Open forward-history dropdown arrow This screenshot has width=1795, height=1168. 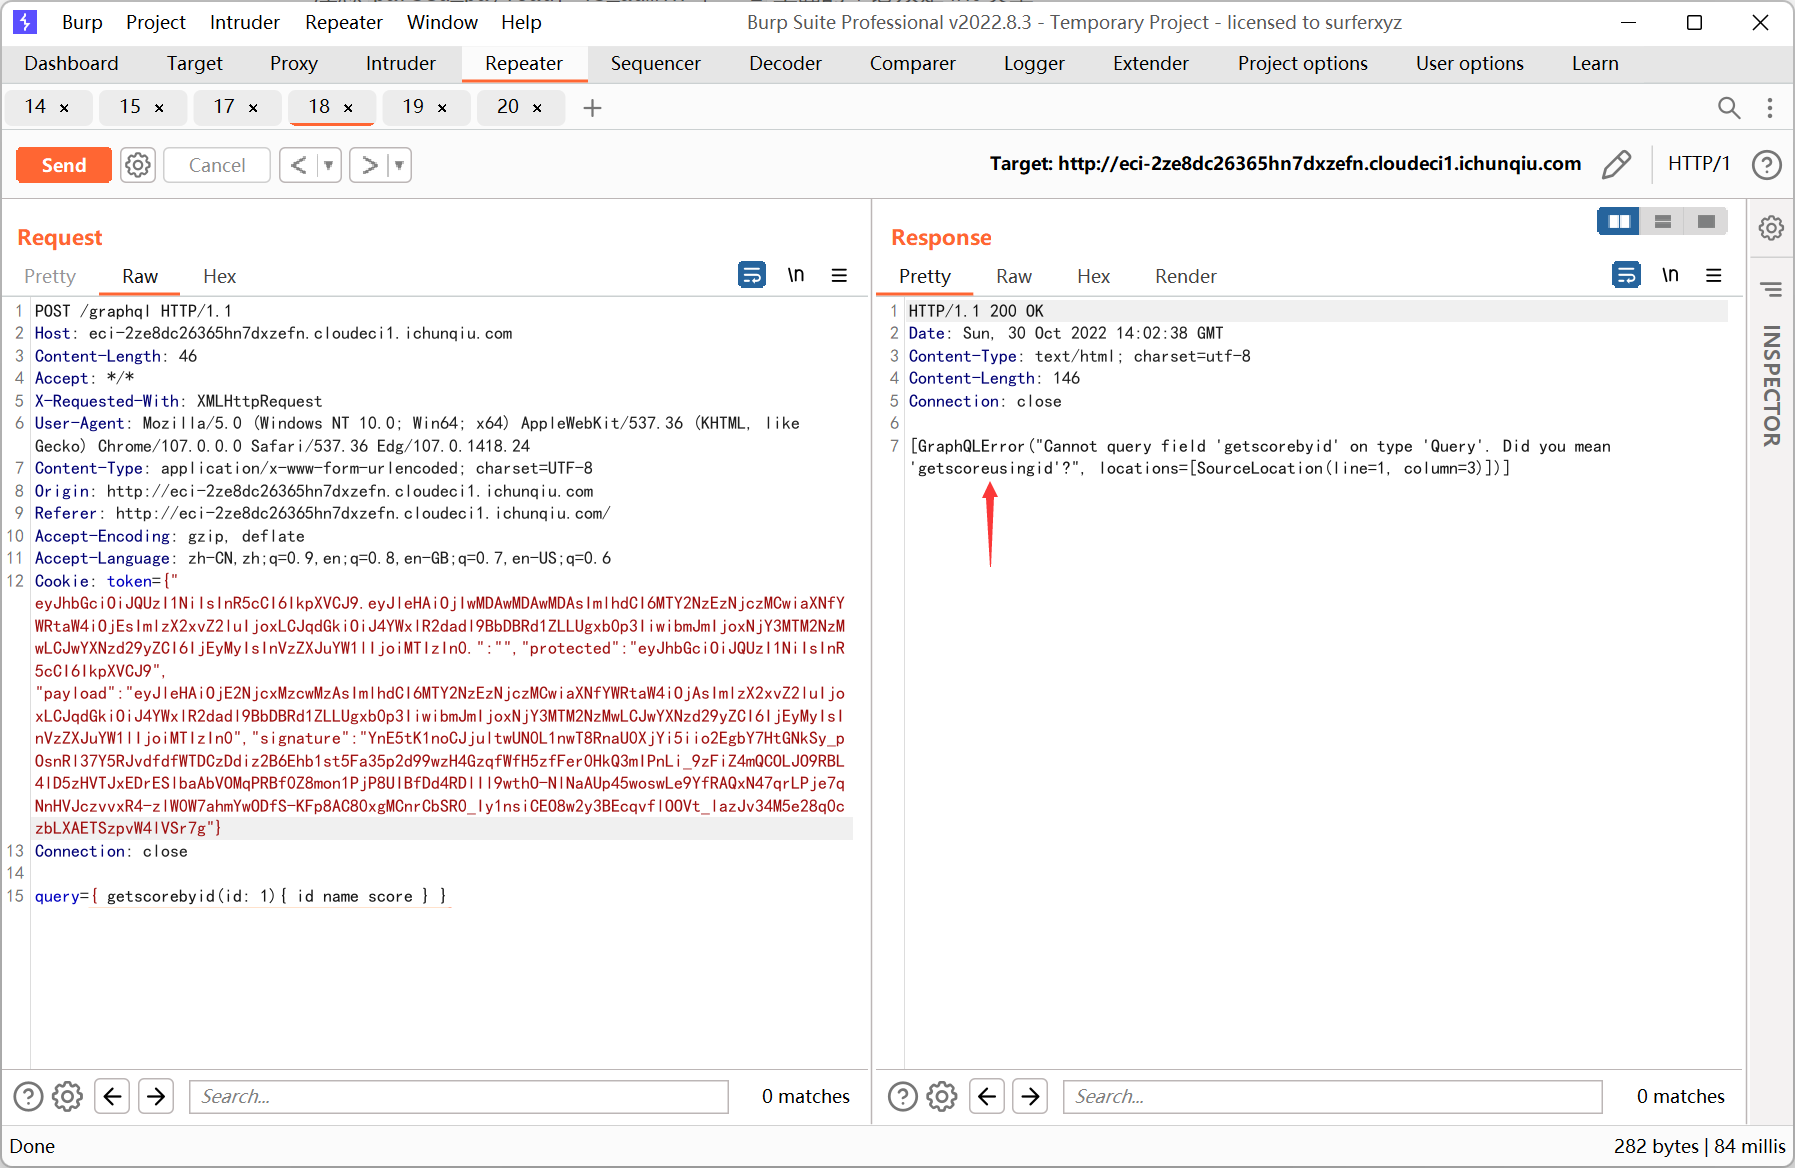point(400,165)
